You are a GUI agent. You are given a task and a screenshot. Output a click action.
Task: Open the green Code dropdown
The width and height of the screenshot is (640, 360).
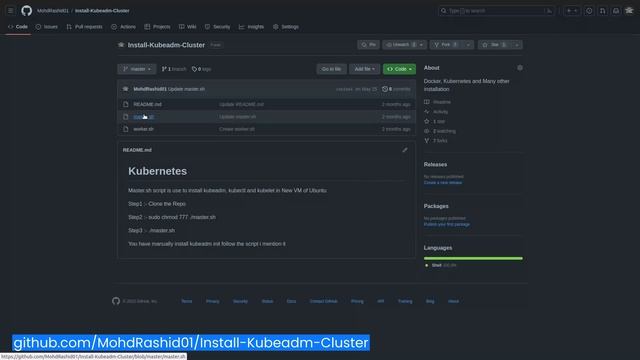[399, 69]
